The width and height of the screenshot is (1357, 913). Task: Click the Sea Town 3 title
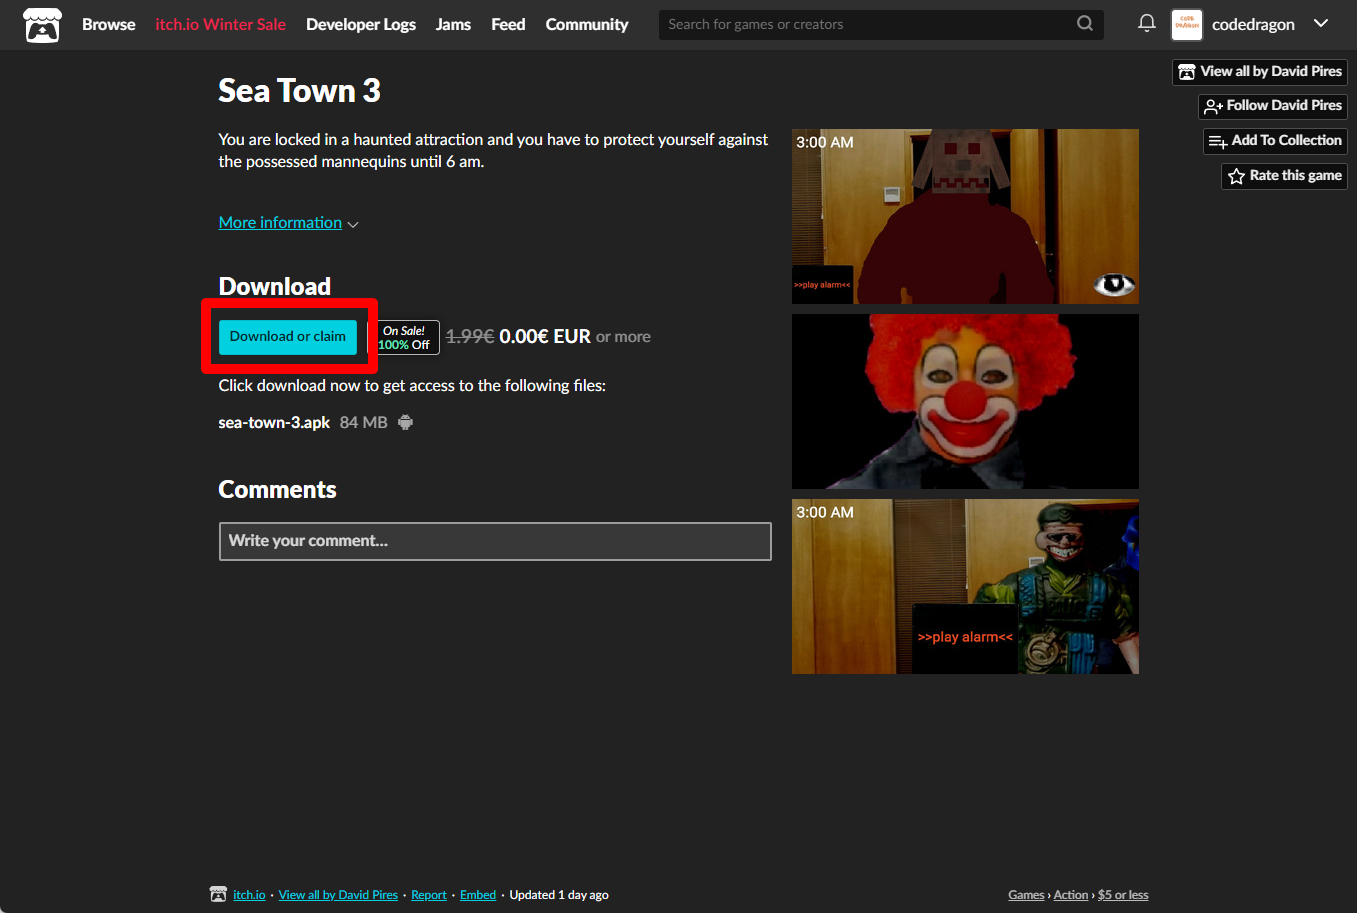pos(299,91)
